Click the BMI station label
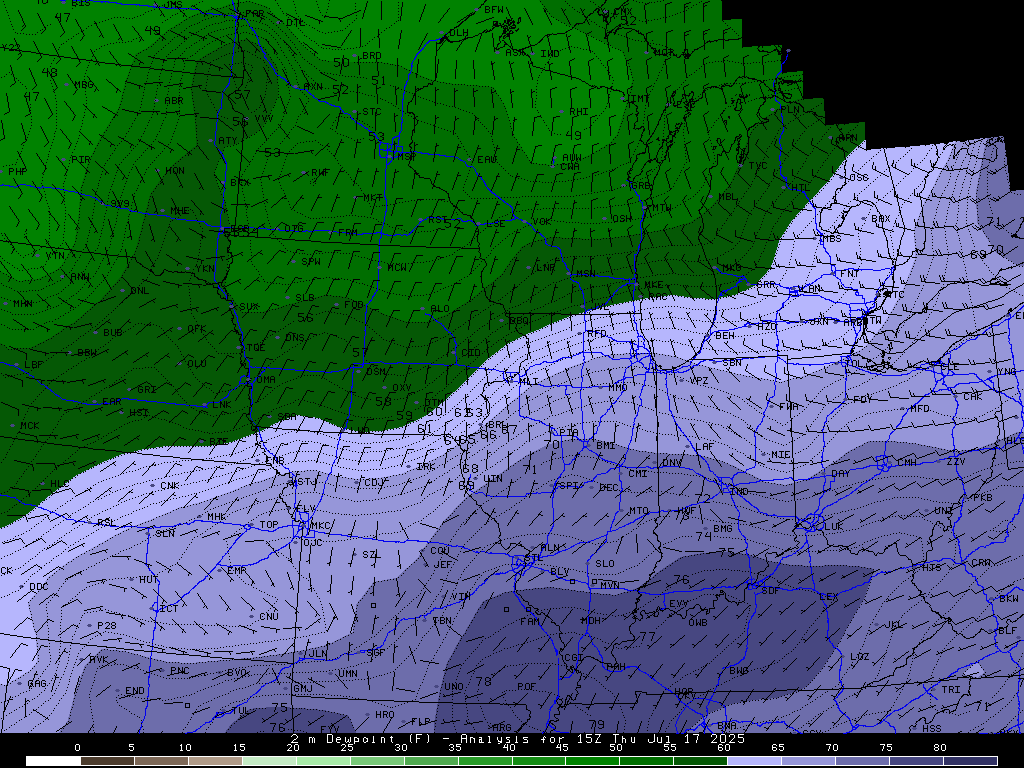Screen dimensions: 1024x768 (605, 445)
